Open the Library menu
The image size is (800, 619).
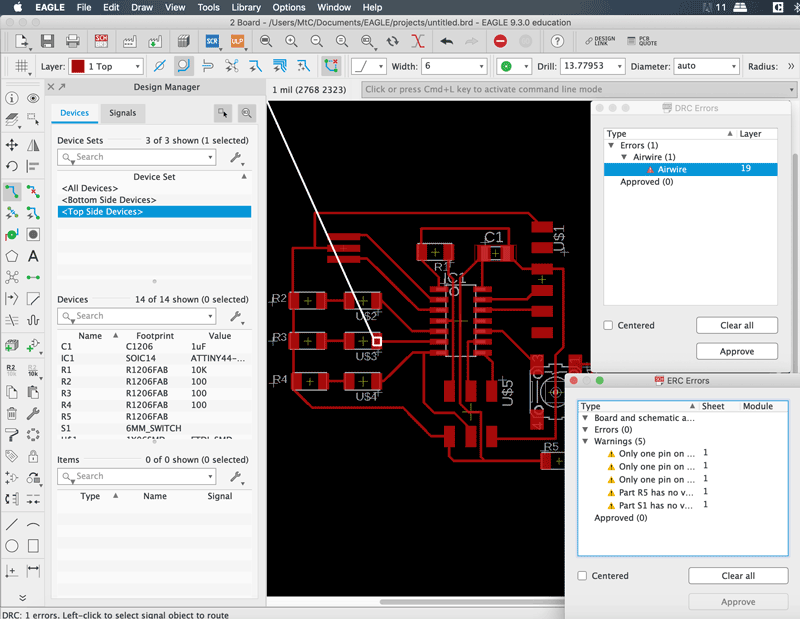tap(246, 7)
